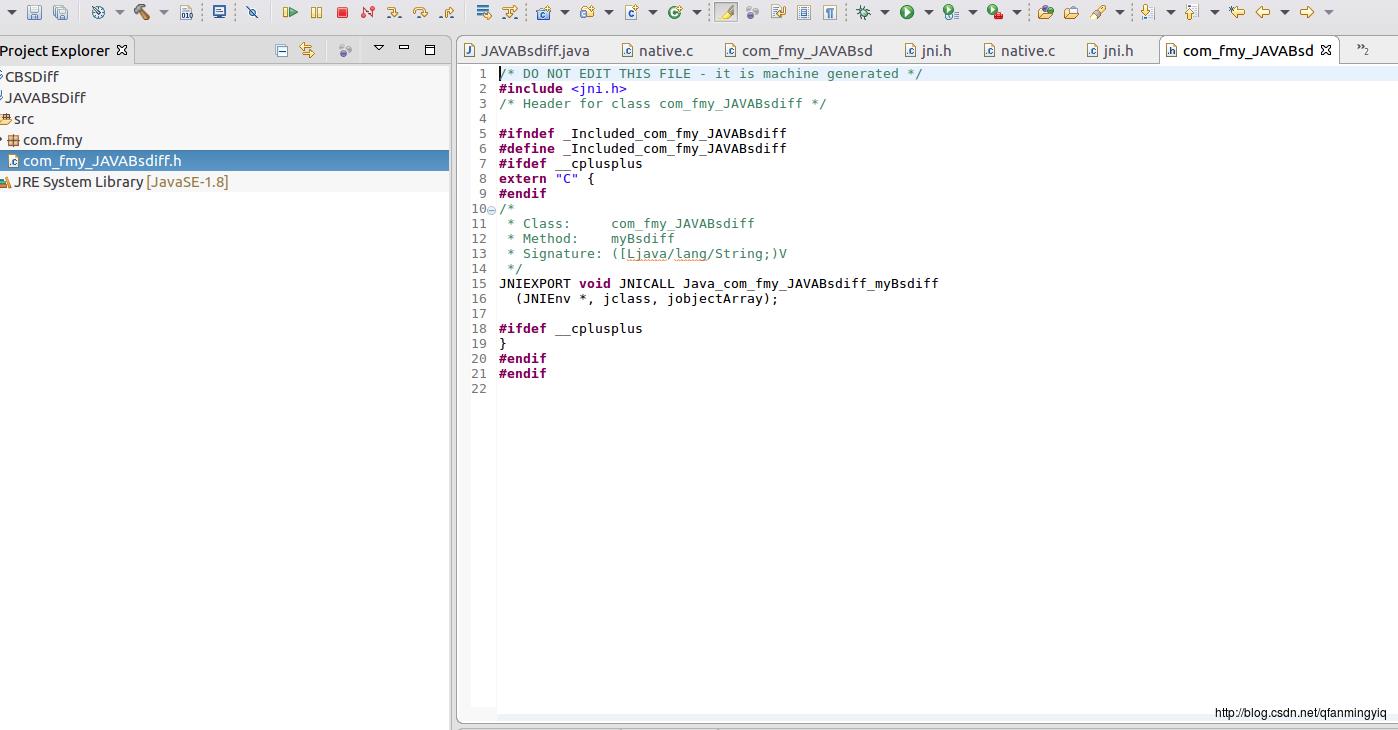The image size is (1398, 730).
Task: Switch to the JAVABsdiff.java tab
Action: click(x=526, y=50)
